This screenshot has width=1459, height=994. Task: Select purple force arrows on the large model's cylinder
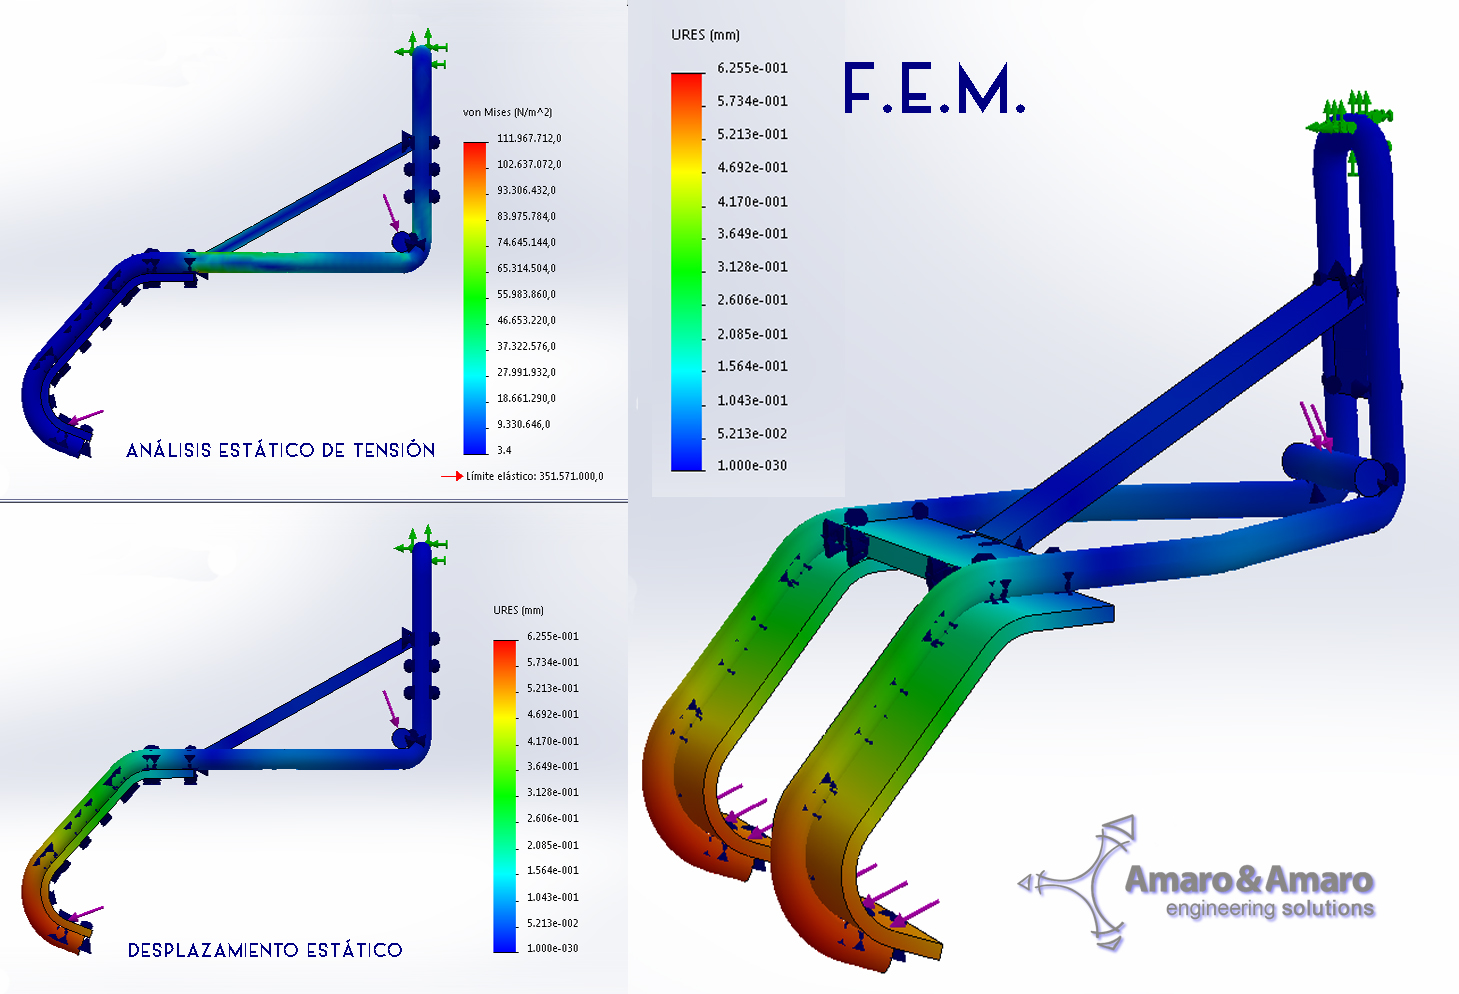pyautogui.click(x=1315, y=427)
